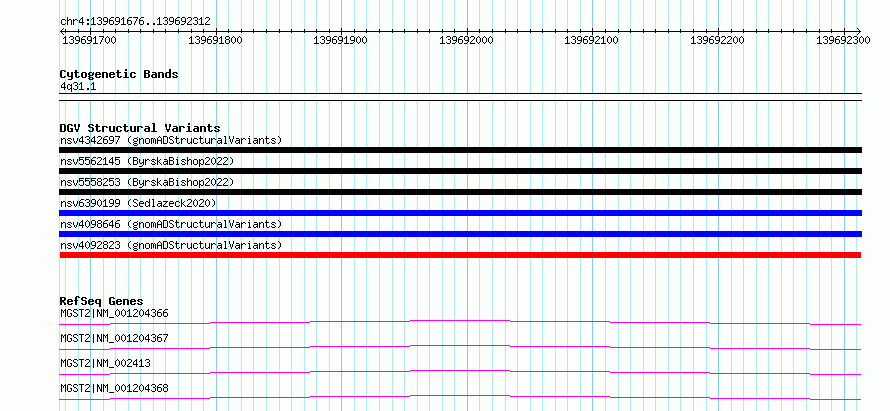Click MGST2|NM_001204368 transcript label

coord(114,388)
